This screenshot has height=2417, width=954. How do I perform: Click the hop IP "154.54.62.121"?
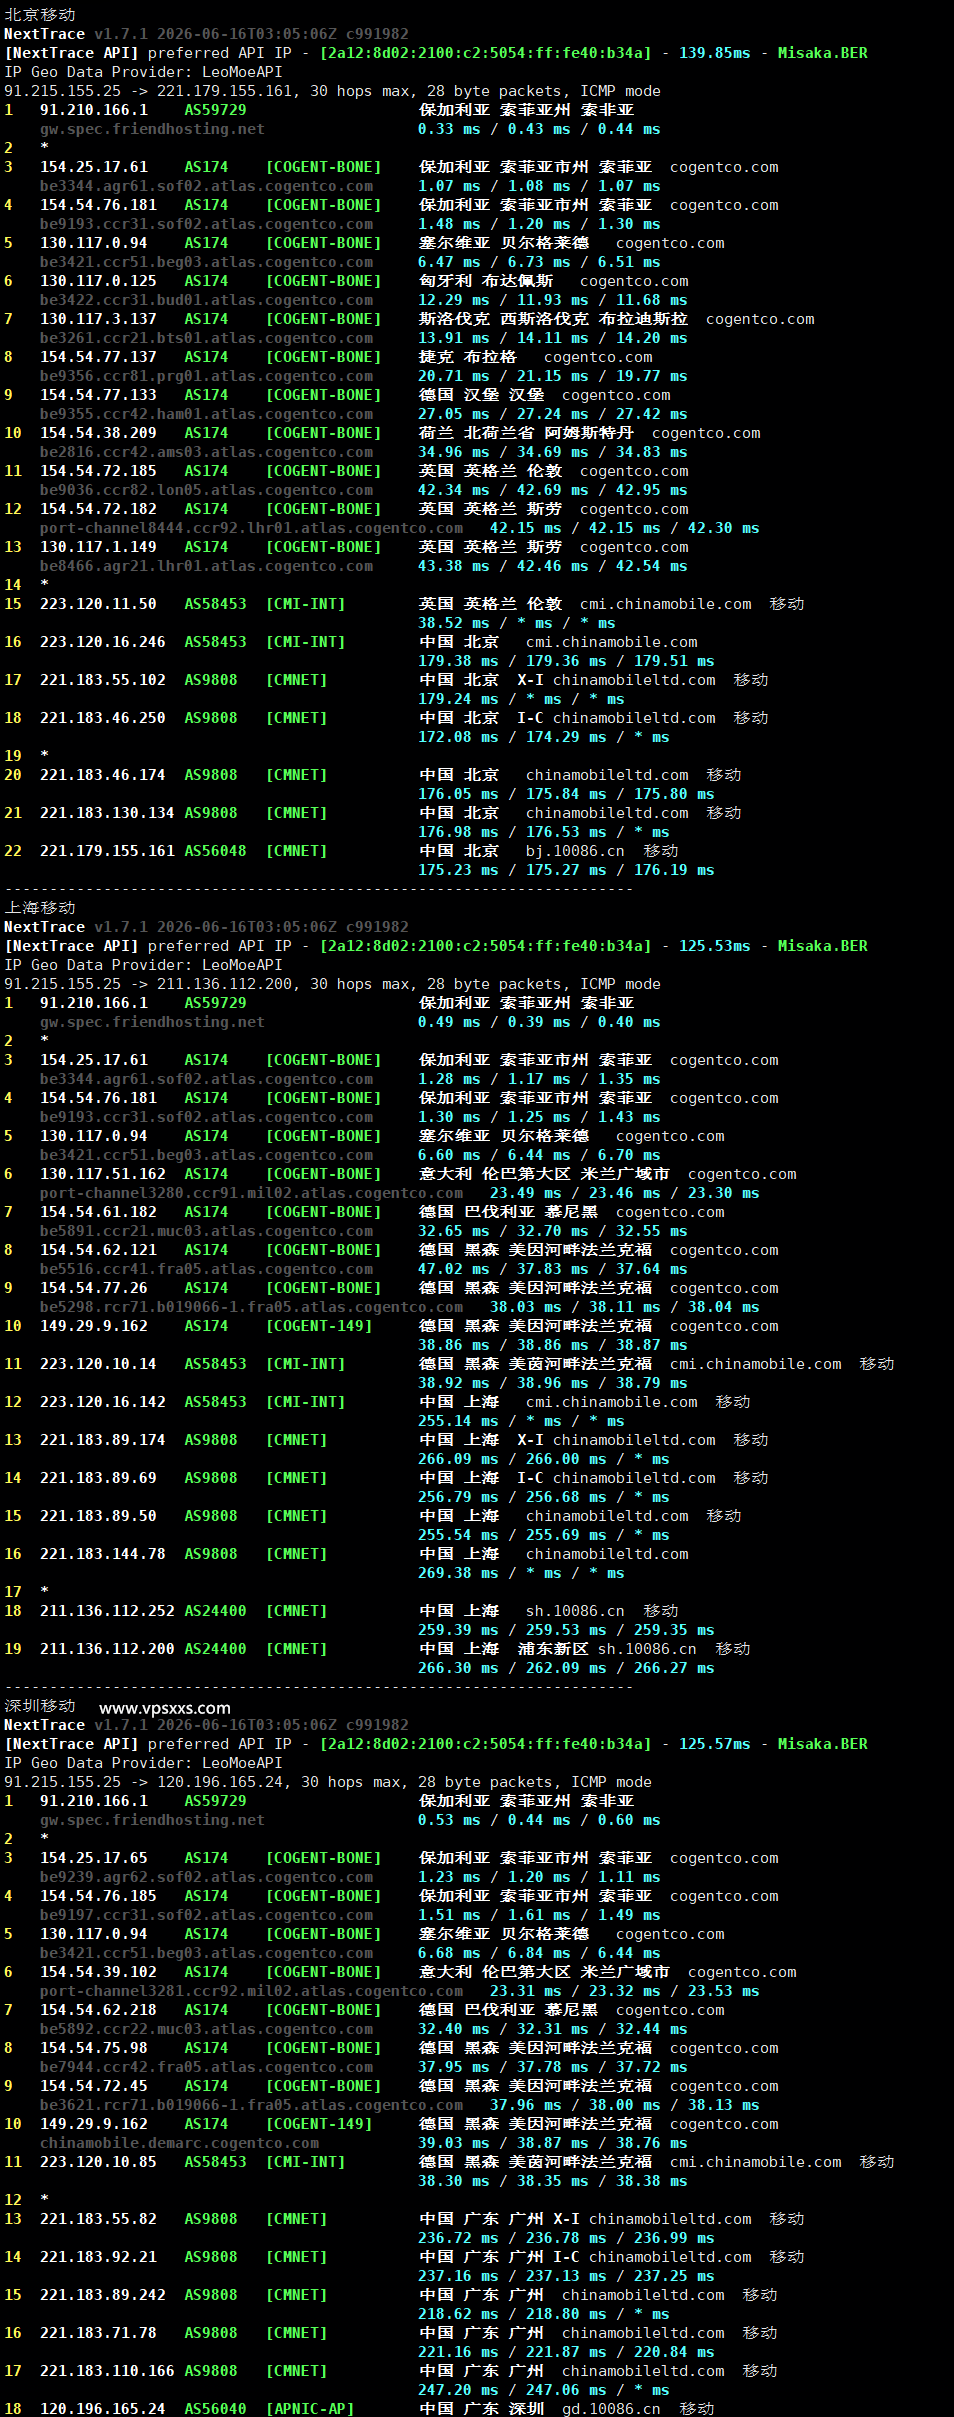coord(98,1250)
